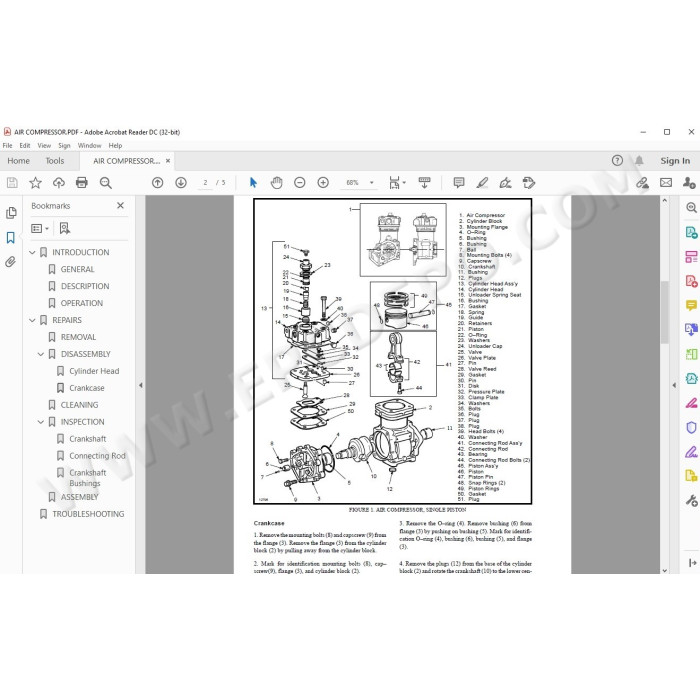Choose the selection arrow tool
Screen dimensions: 700x700
253,183
